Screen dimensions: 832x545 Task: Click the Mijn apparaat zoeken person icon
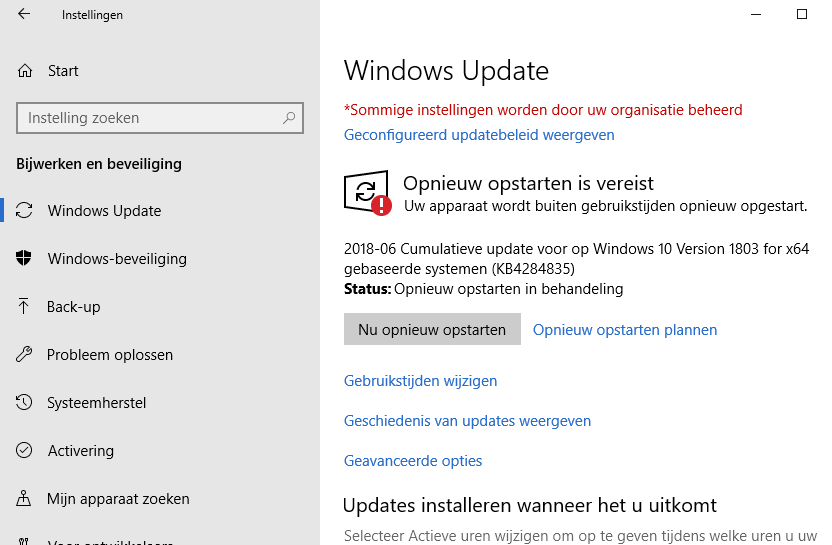pos(25,499)
